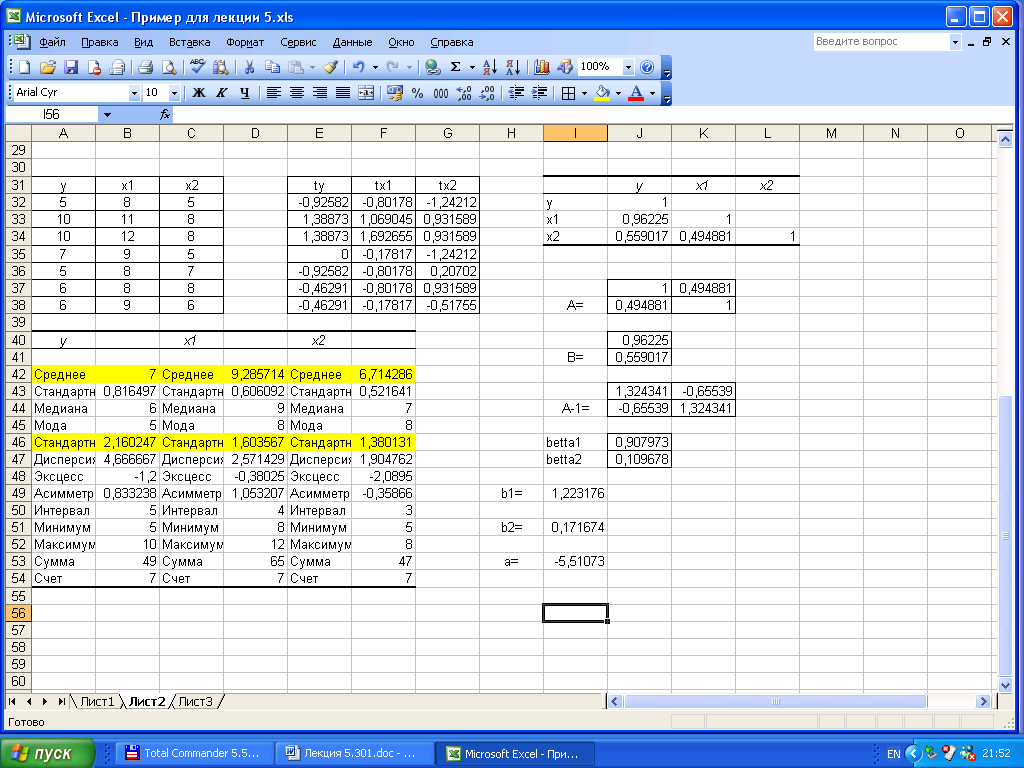This screenshot has width=1024, height=768.
Task: Increase decimal places
Action: coord(464,93)
